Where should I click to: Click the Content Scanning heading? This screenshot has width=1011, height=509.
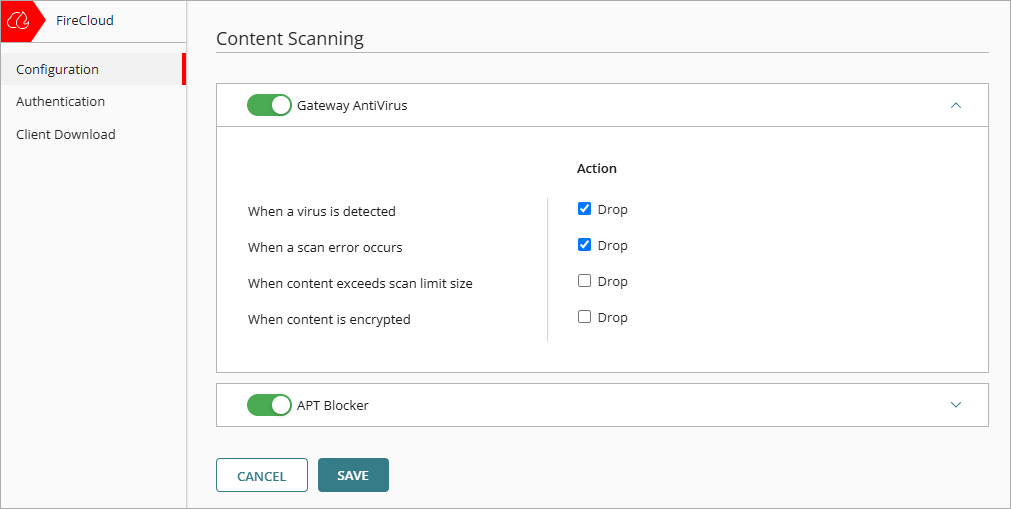(290, 40)
